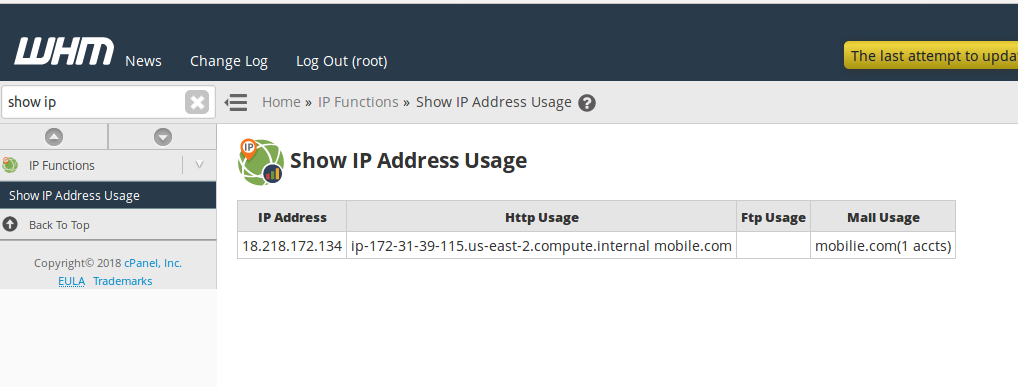This screenshot has height=387, width=1018.
Task: Log Out of root account
Action: (341, 61)
